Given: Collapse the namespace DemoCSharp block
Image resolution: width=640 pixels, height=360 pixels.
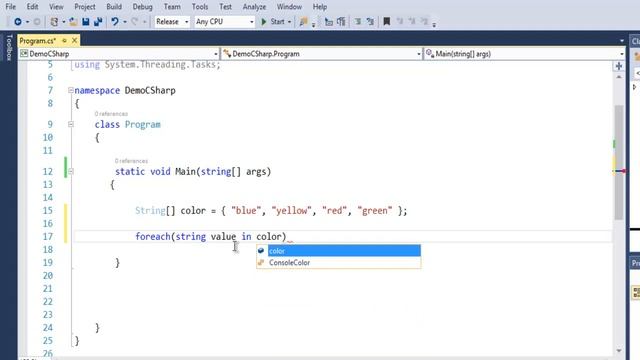Looking at the screenshot, I should [71, 90].
